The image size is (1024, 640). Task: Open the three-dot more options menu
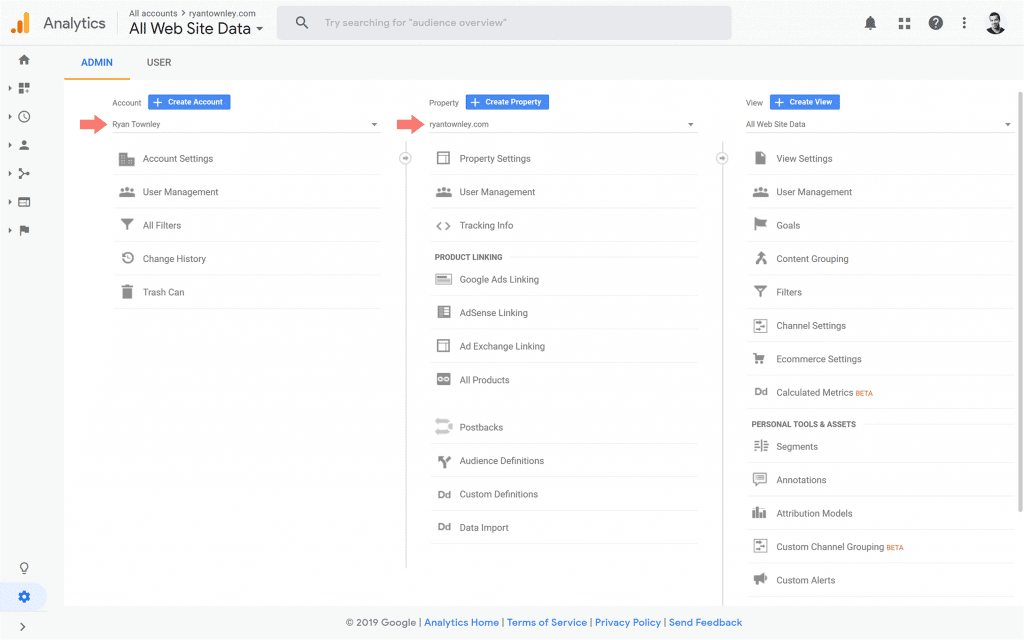(x=964, y=24)
